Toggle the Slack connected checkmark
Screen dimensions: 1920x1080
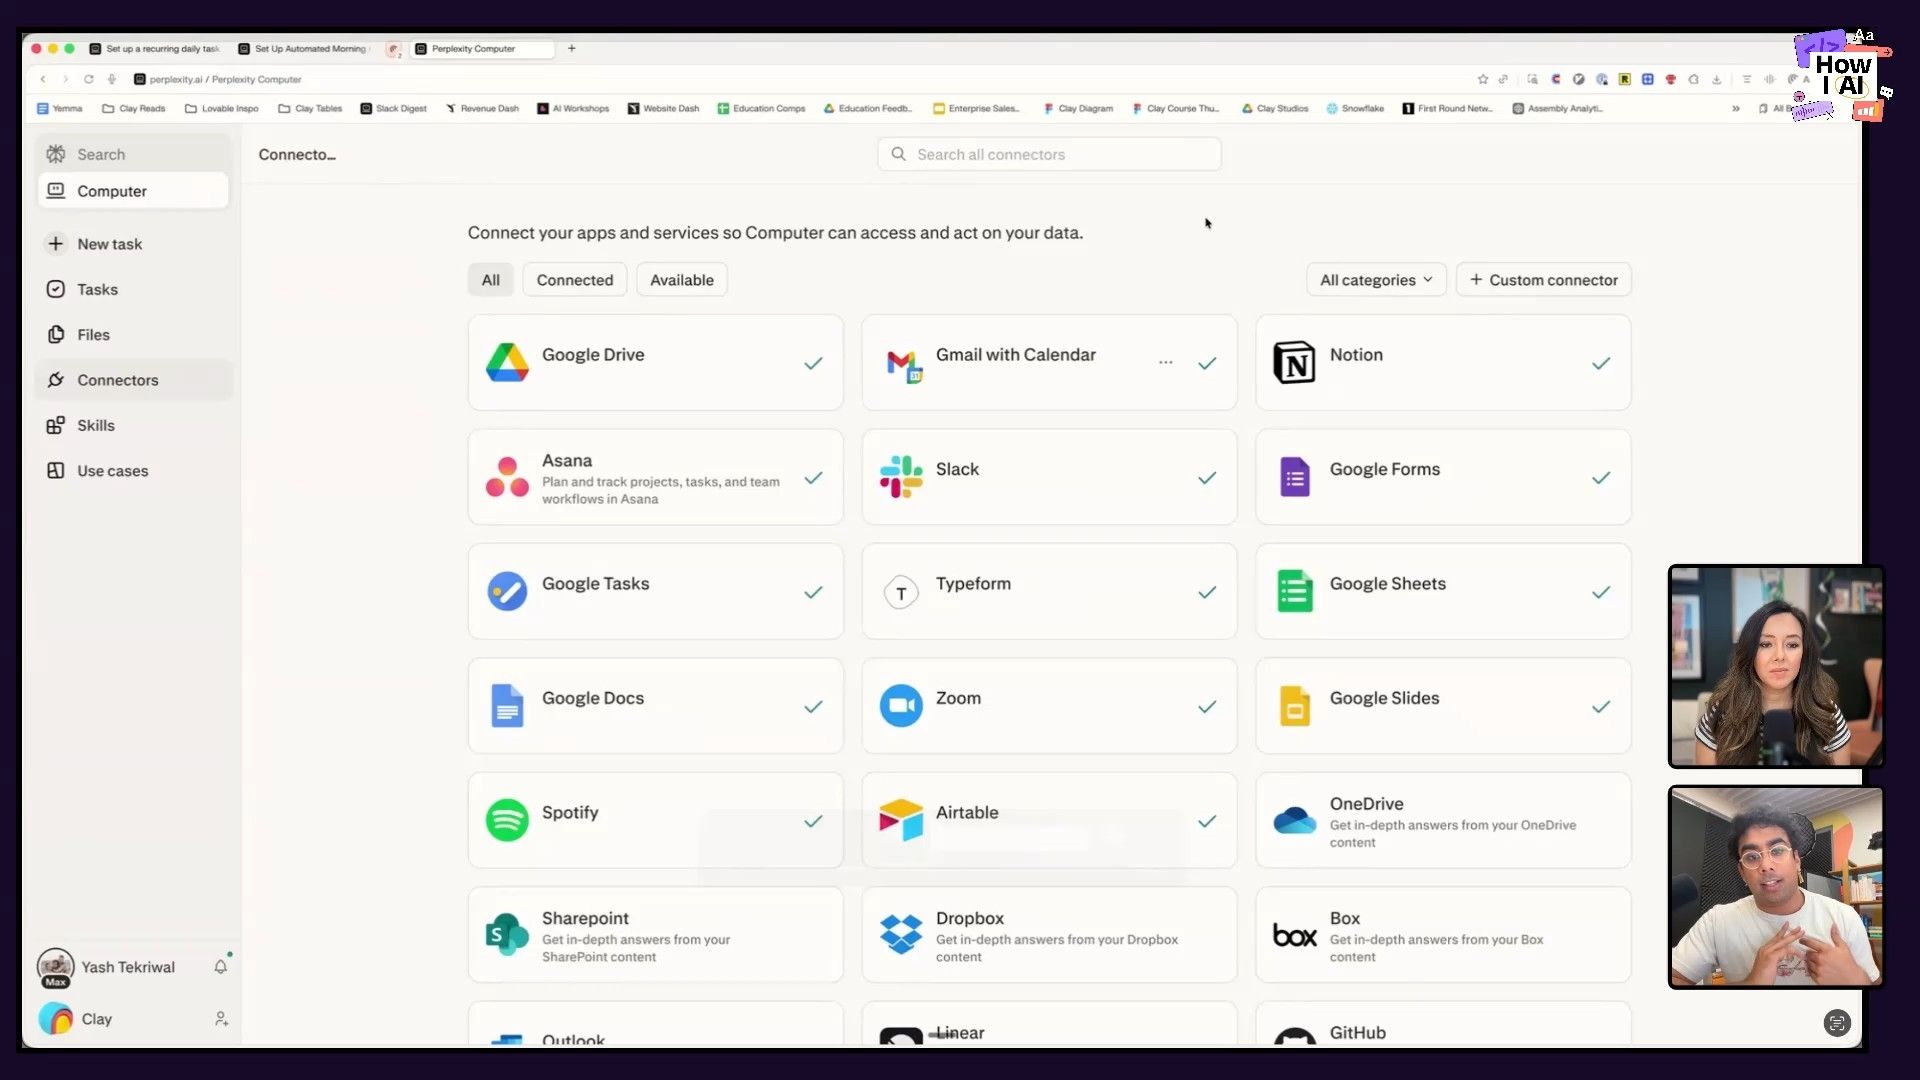(x=1207, y=478)
